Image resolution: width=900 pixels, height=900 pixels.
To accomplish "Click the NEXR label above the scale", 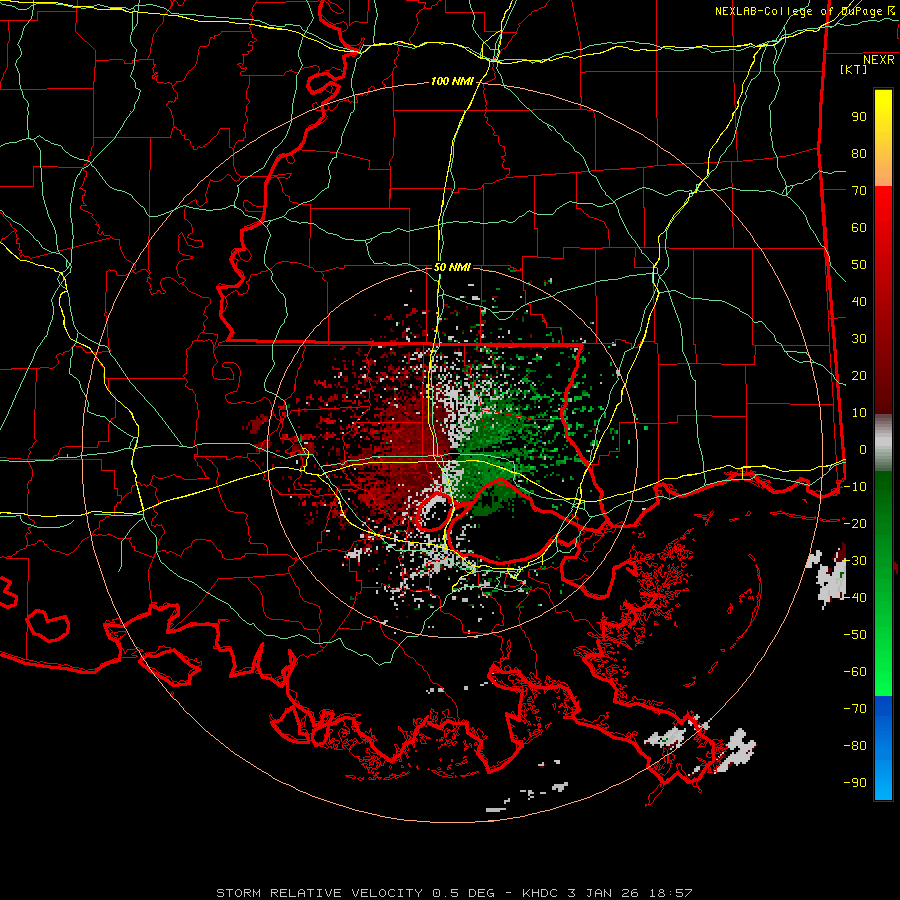I will [x=879, y=60].
